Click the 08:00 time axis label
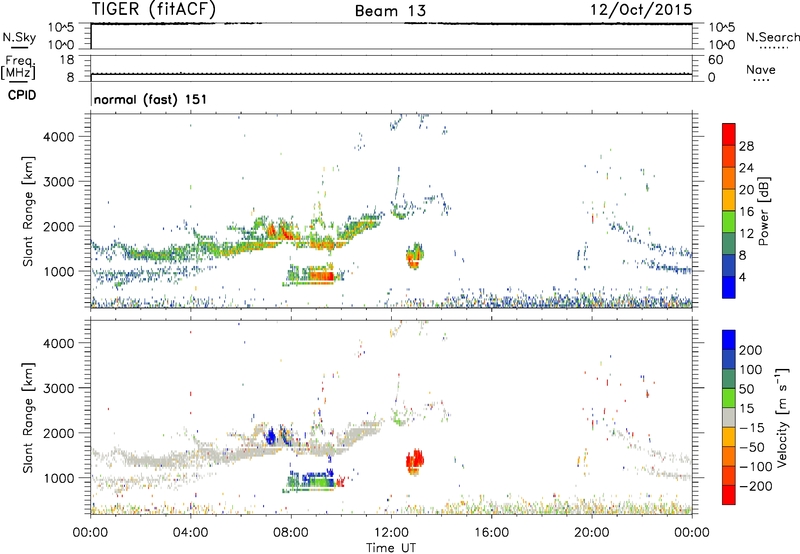Screen dimensions: 800x554 (290, 533)
